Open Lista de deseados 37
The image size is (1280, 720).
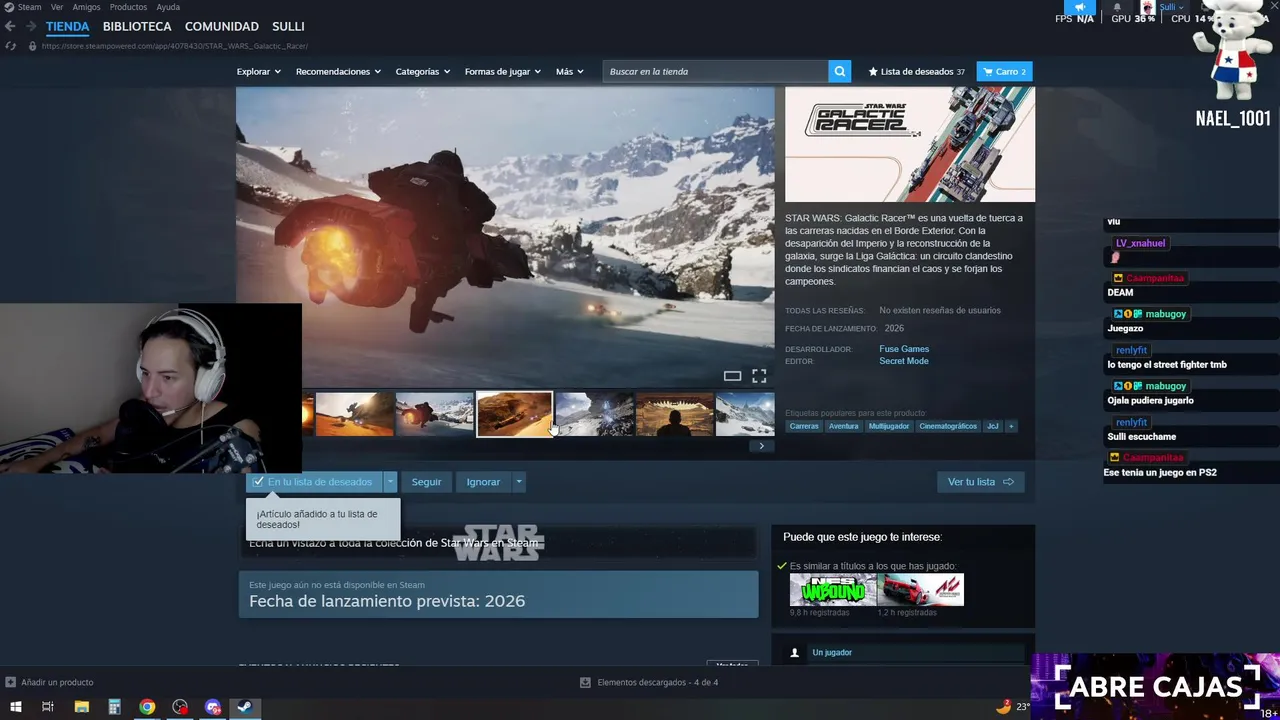click(x=917, y=71)
